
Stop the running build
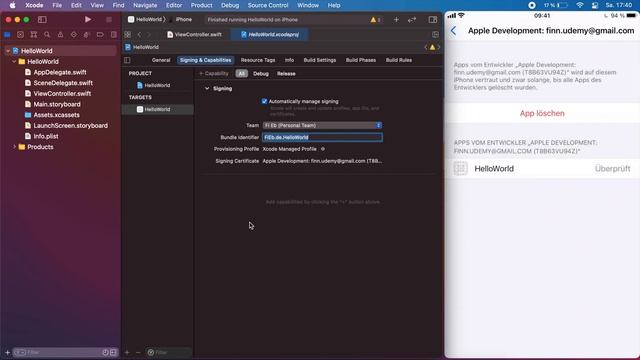[x=109, y=20]
